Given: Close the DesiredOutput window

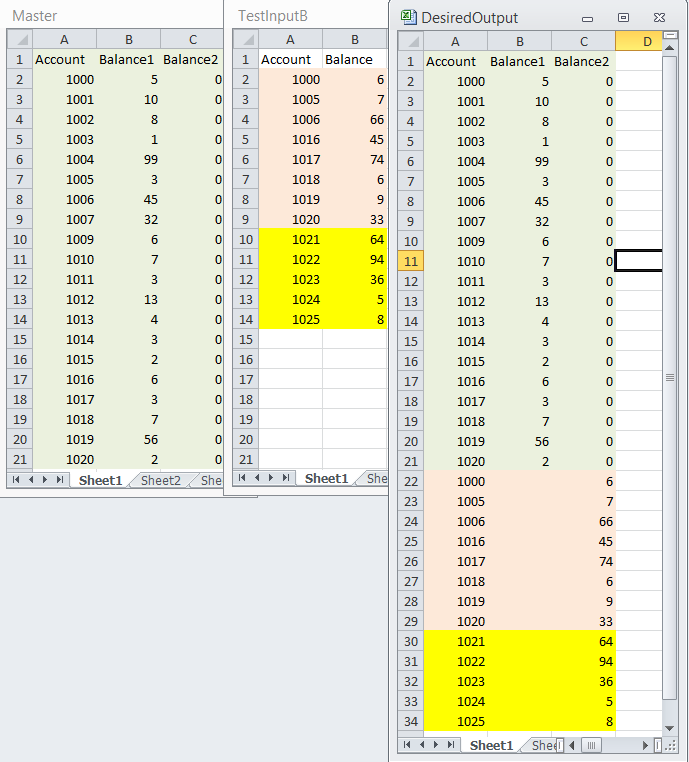Looking at the screenshot, I should tap(659, 17).
